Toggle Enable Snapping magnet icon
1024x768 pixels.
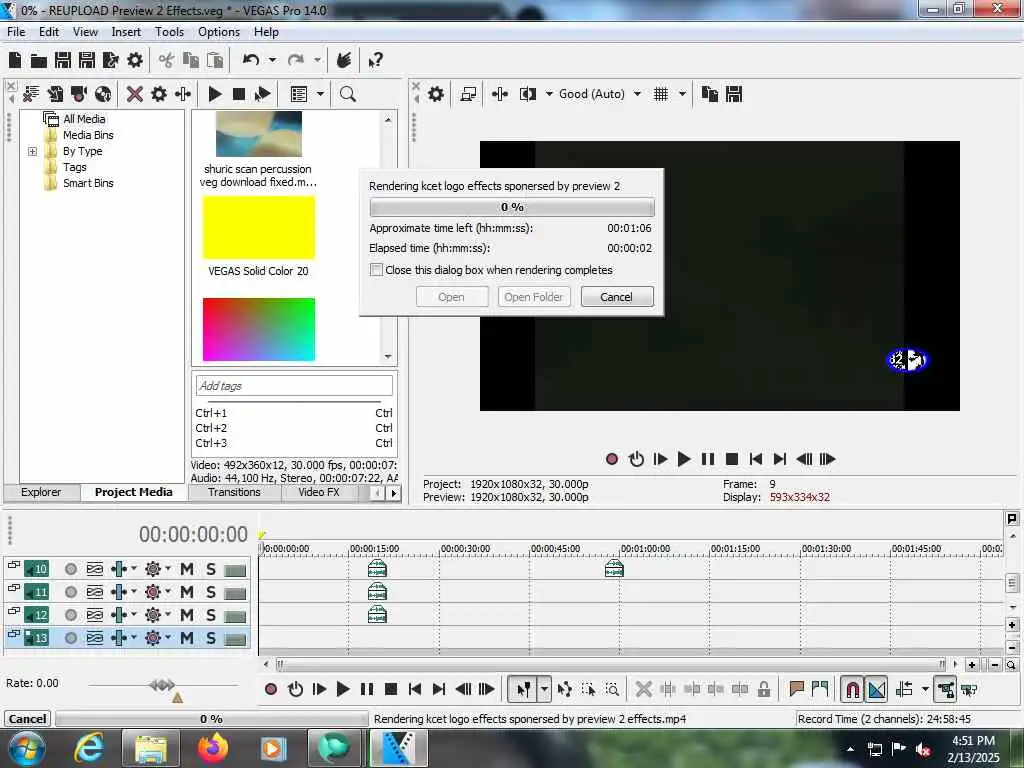pos(852,689)
